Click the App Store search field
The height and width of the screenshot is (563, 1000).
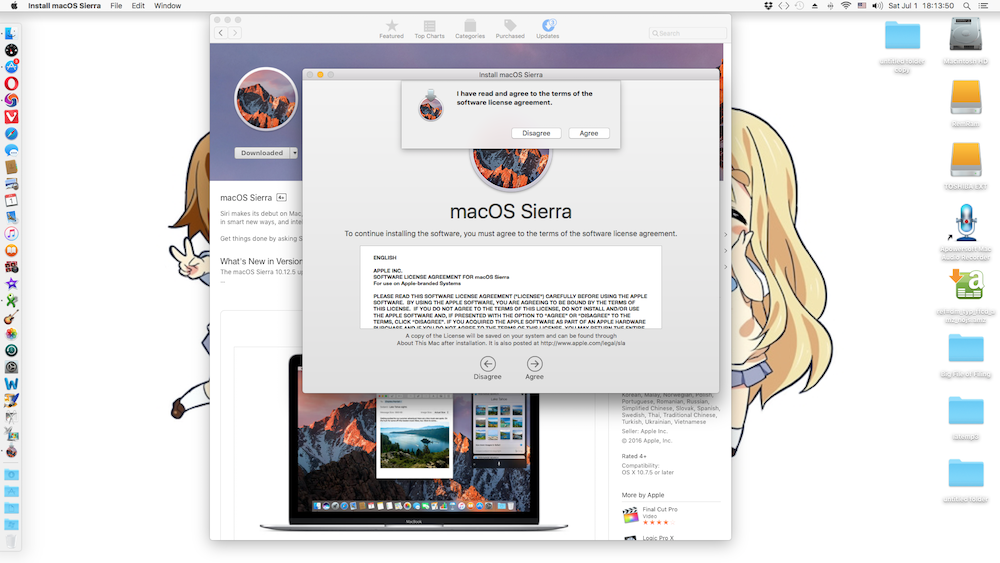[685, 33]
